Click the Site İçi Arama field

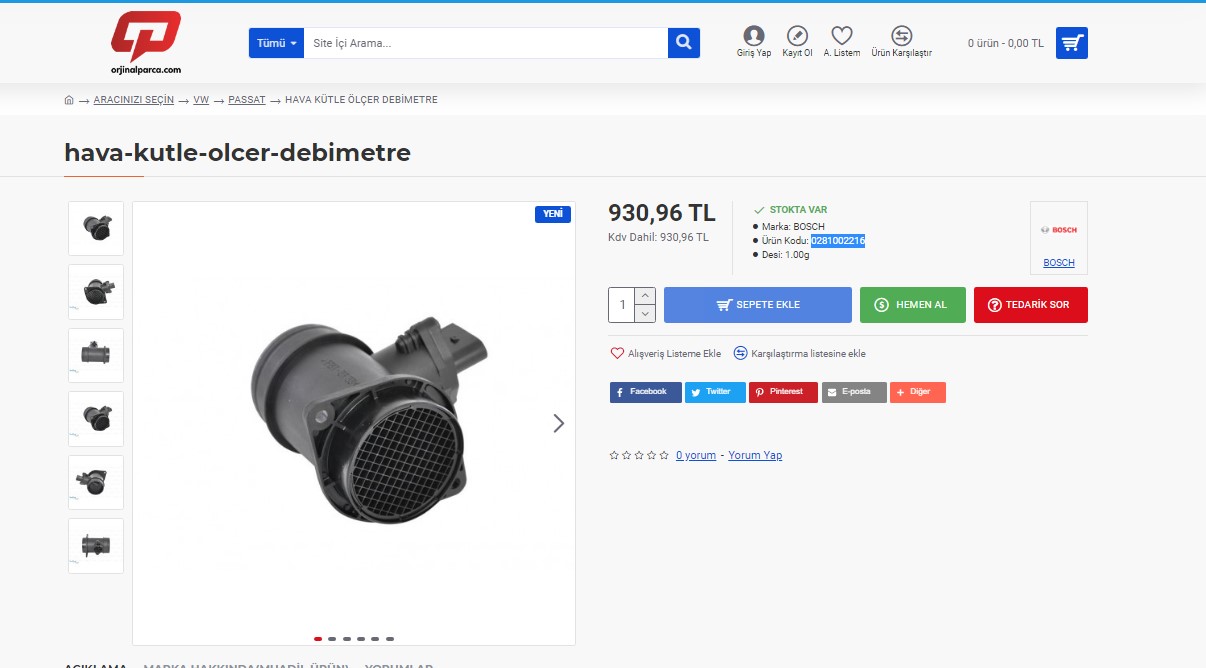(x=485, y=43)
